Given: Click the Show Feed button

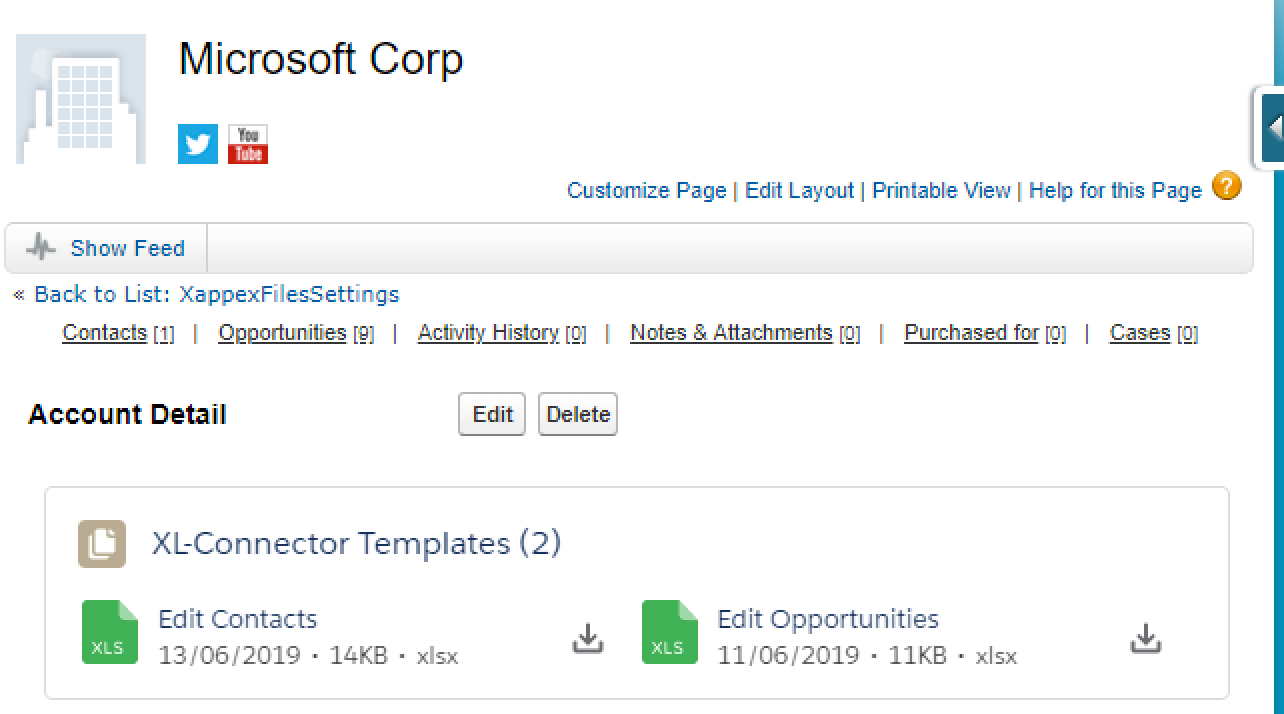Looking at the screenshot, I should (106, 248).
